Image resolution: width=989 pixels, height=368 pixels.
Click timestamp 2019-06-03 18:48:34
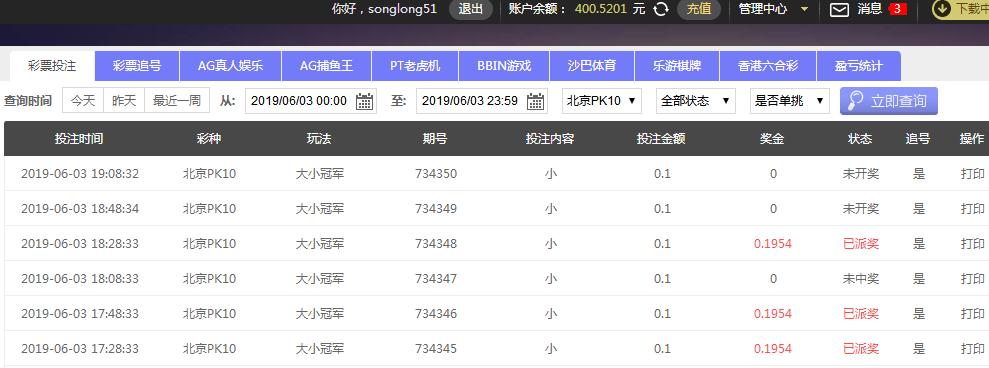point(79,208)
